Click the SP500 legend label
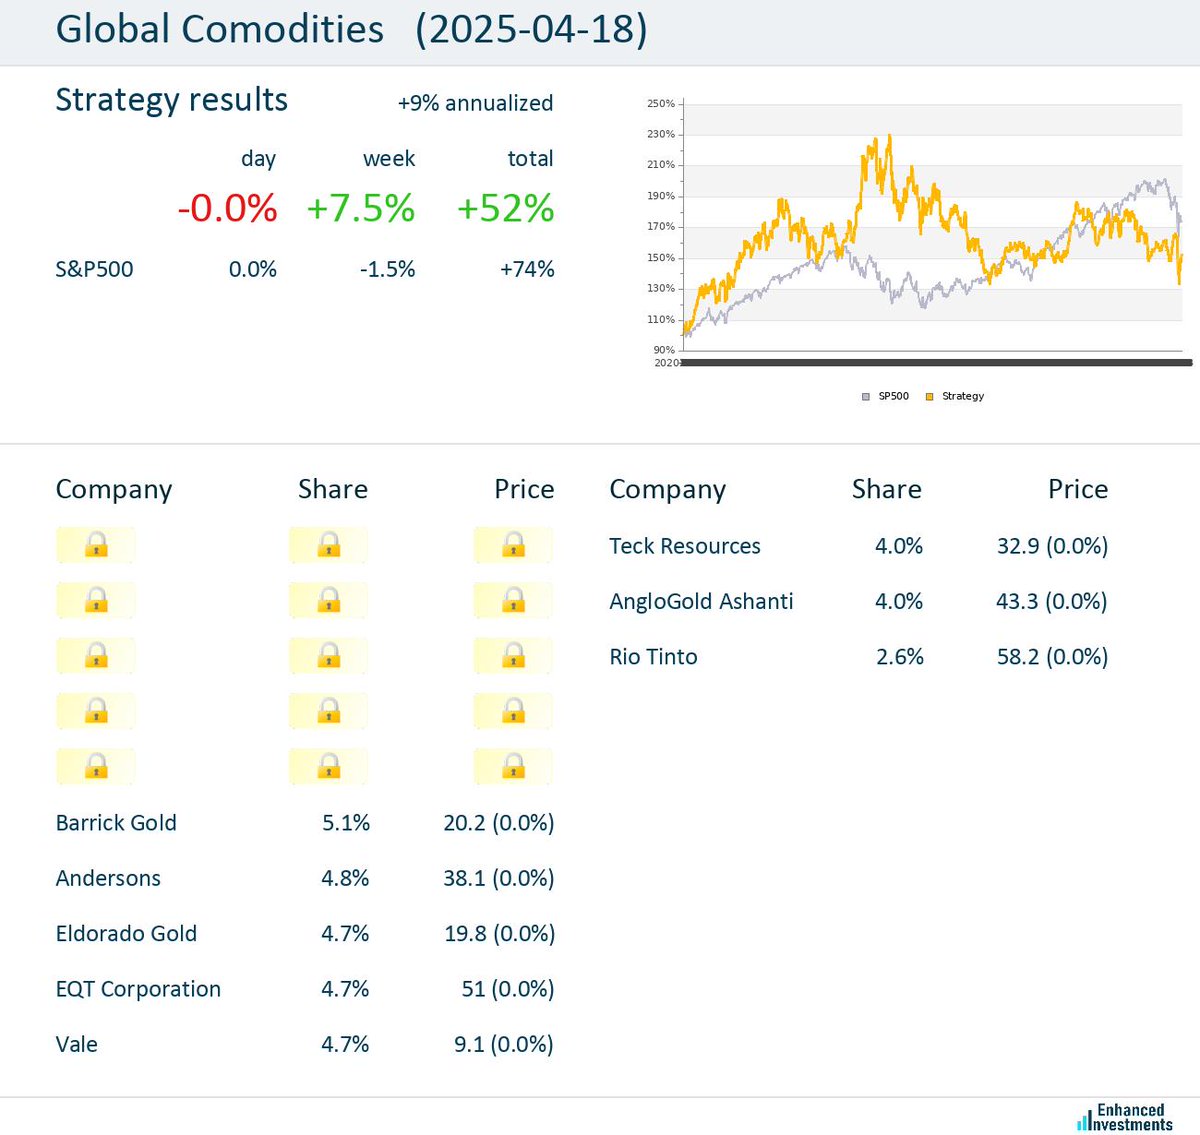The height and width of the screenshot is (1135, 1200). coord(893,397)
